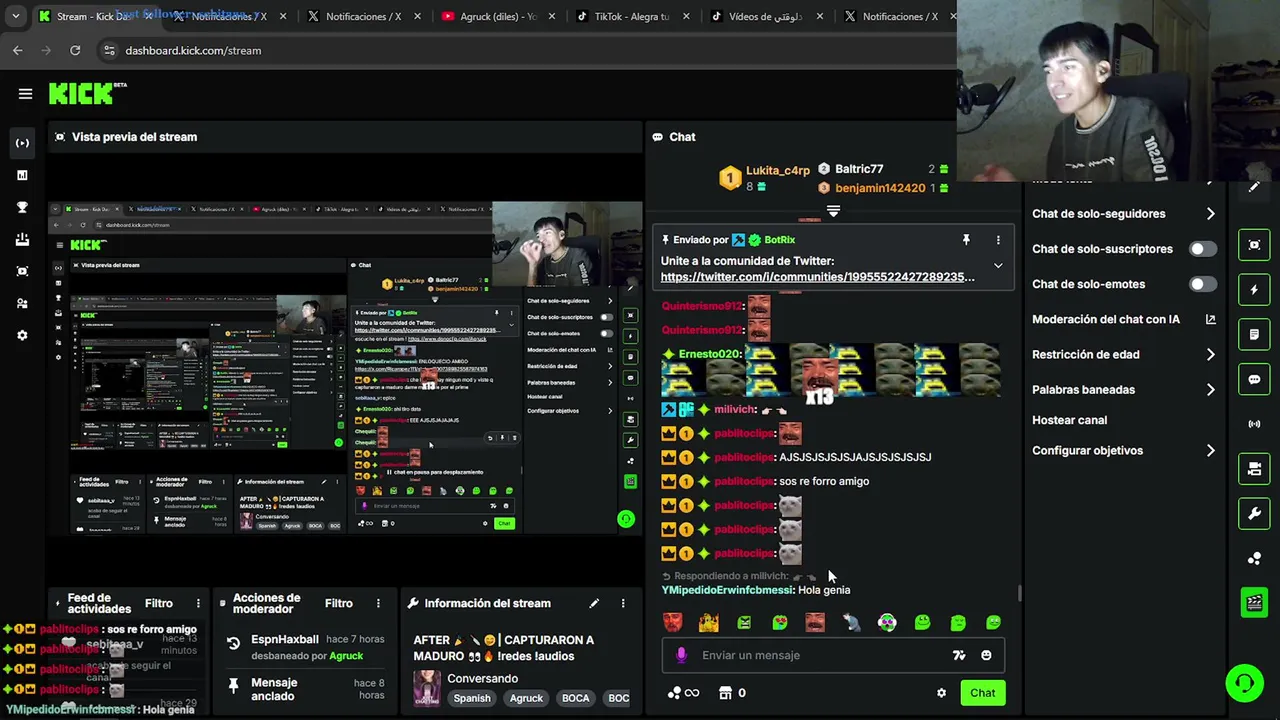Toggle chat bubble widget icon in right rail
The image size is (1280, 720).
click(1254, 379)
